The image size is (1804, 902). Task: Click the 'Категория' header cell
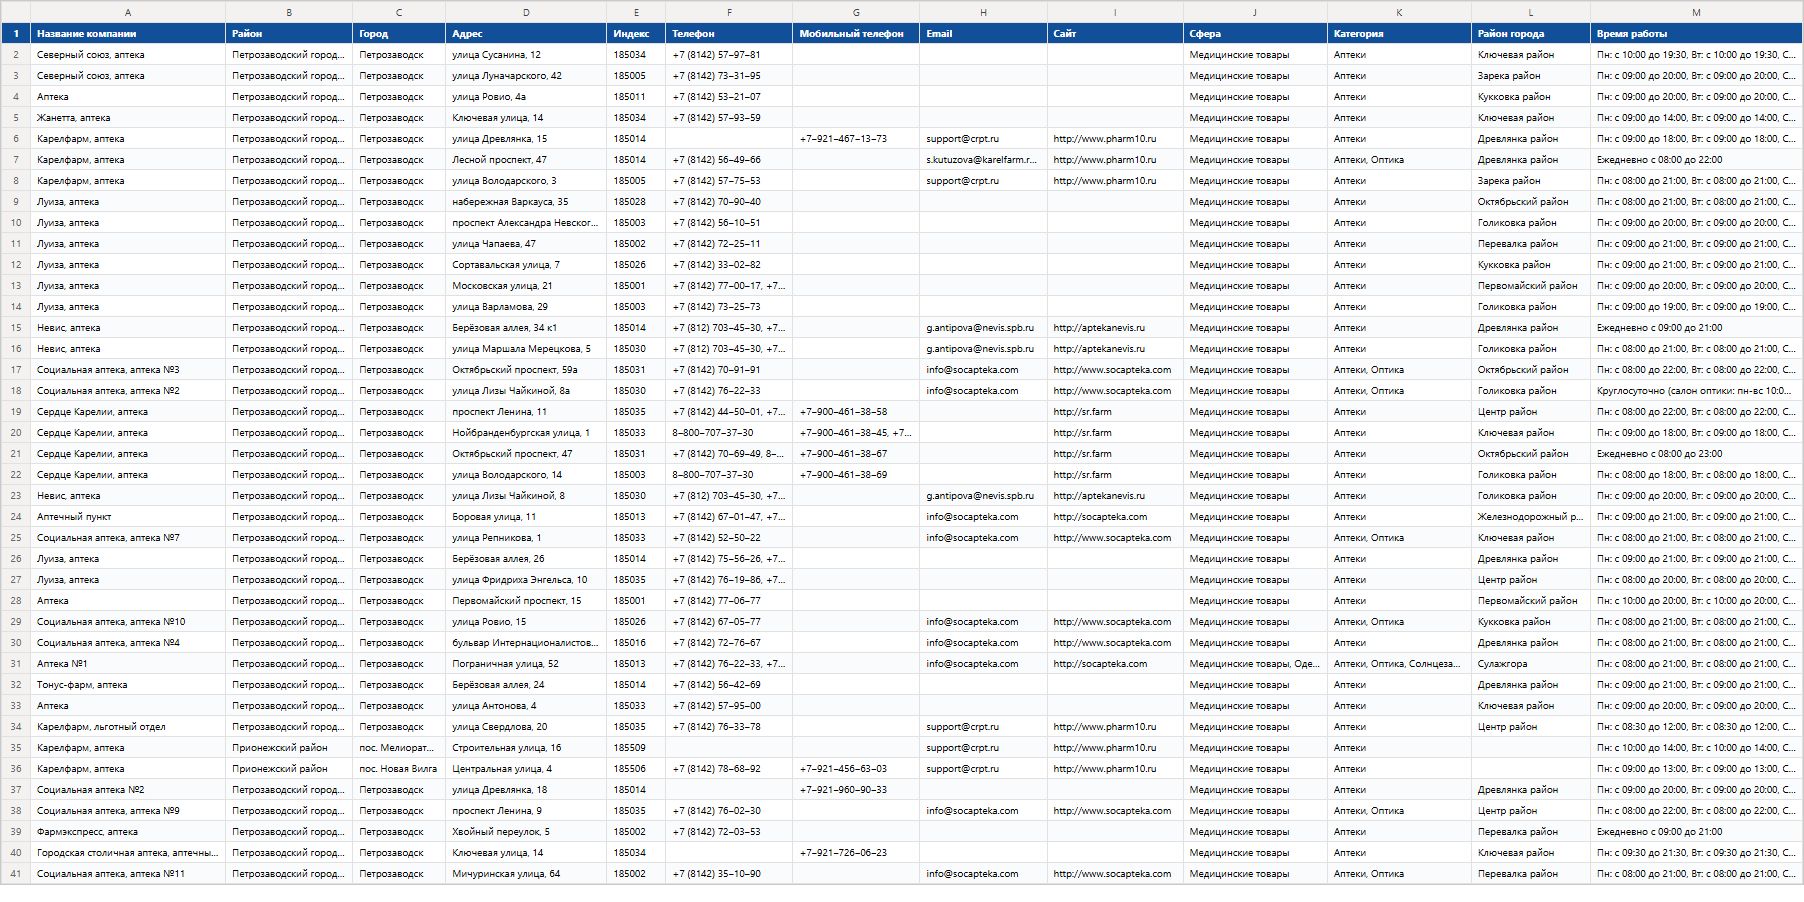coord(1399,33)
